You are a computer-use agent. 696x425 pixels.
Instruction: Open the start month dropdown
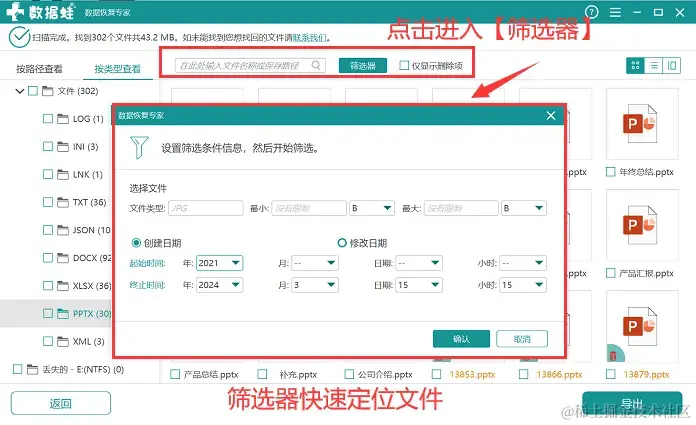coord(315,263)
